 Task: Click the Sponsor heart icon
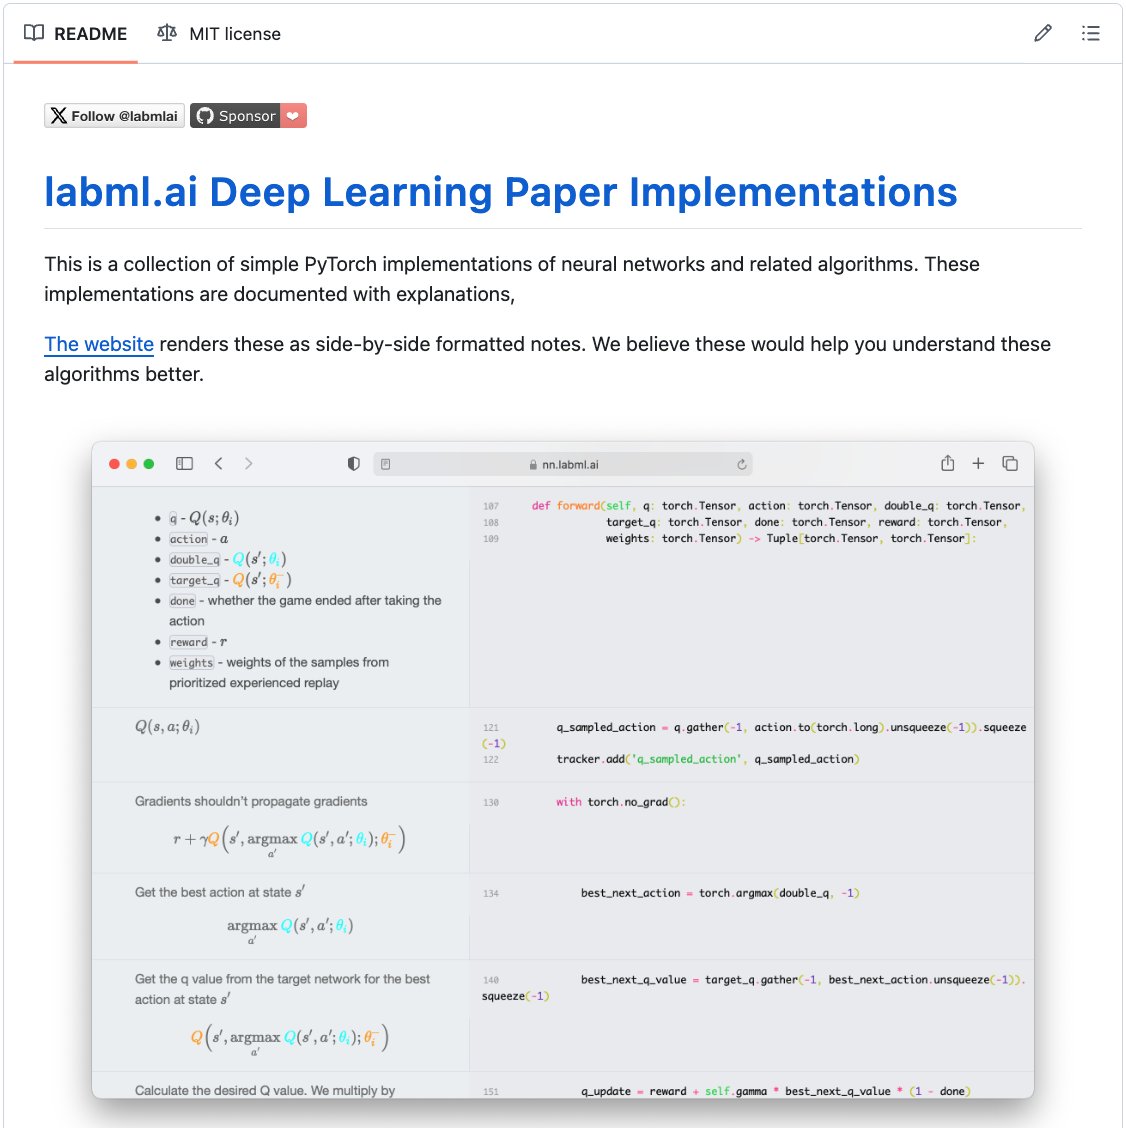point(293,116)
